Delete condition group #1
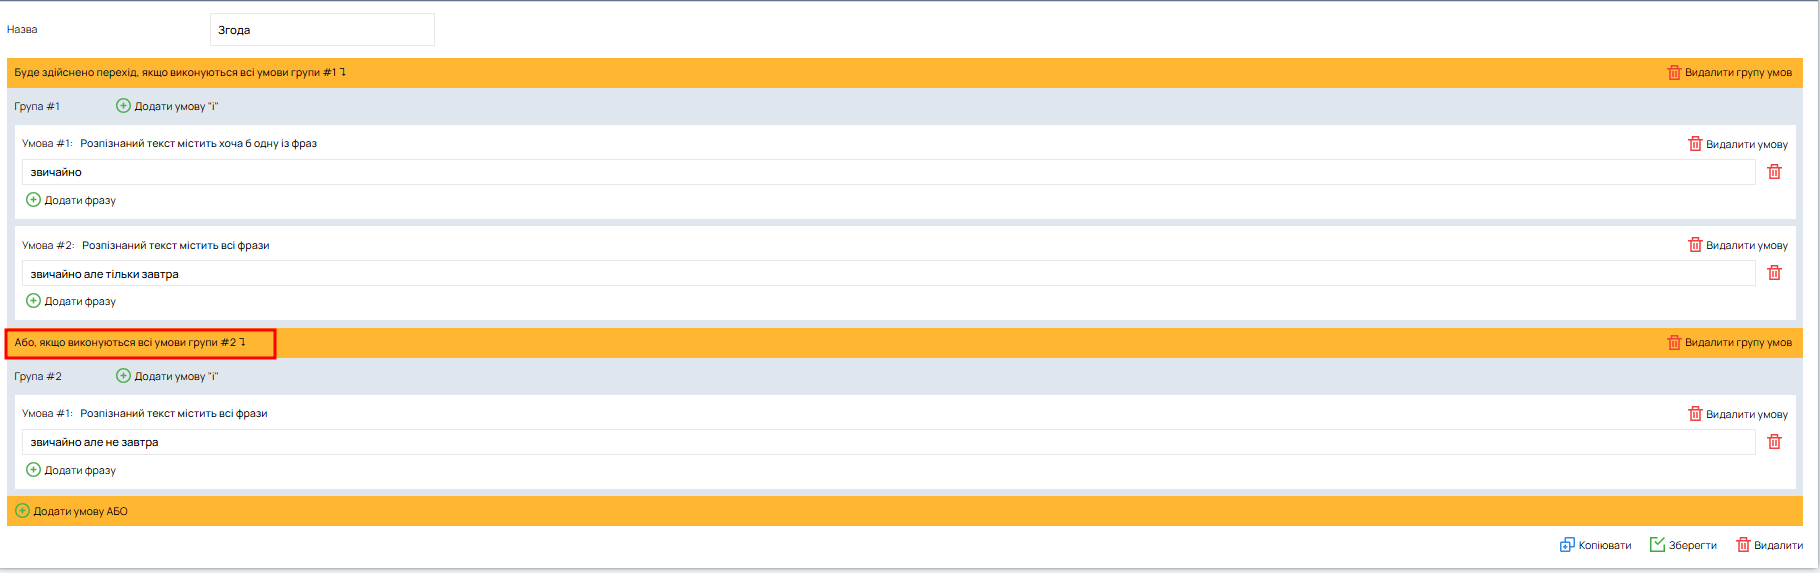 [x=1729, y=72]
